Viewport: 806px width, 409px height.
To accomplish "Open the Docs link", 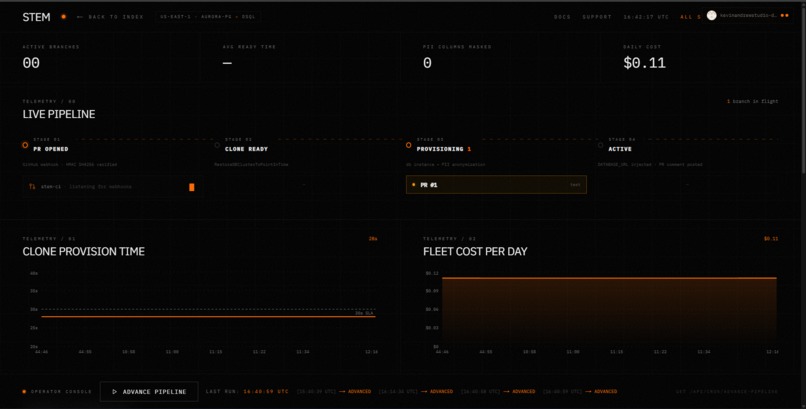I will tap(562, 17).
